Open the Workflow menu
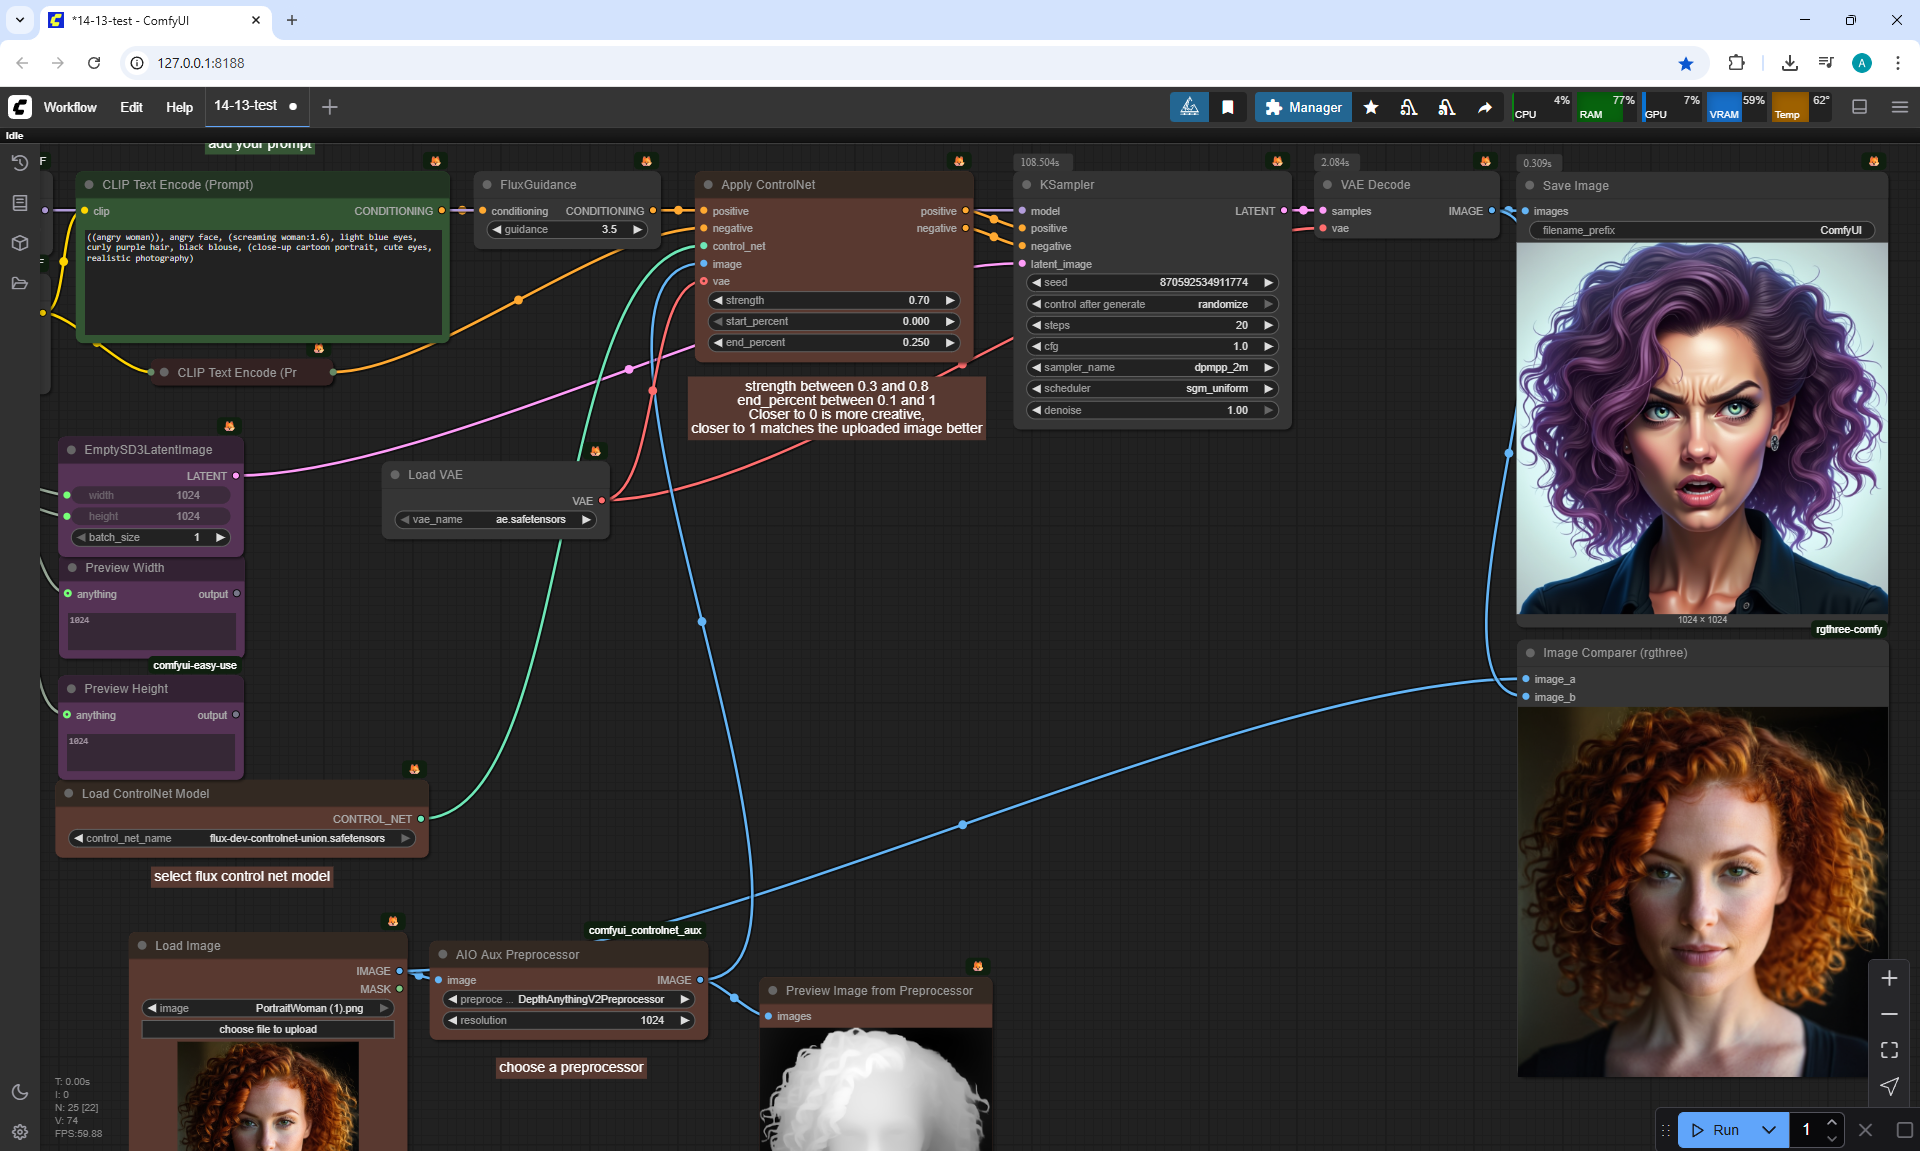 pyautogui.click(x=70, y=107)
